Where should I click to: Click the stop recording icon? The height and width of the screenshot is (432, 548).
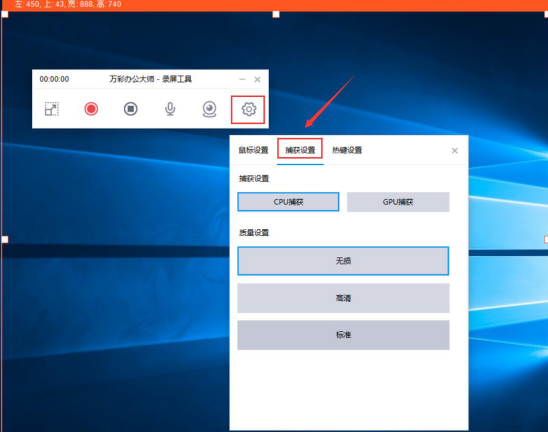pyautogui.click(x=131, y=109)
